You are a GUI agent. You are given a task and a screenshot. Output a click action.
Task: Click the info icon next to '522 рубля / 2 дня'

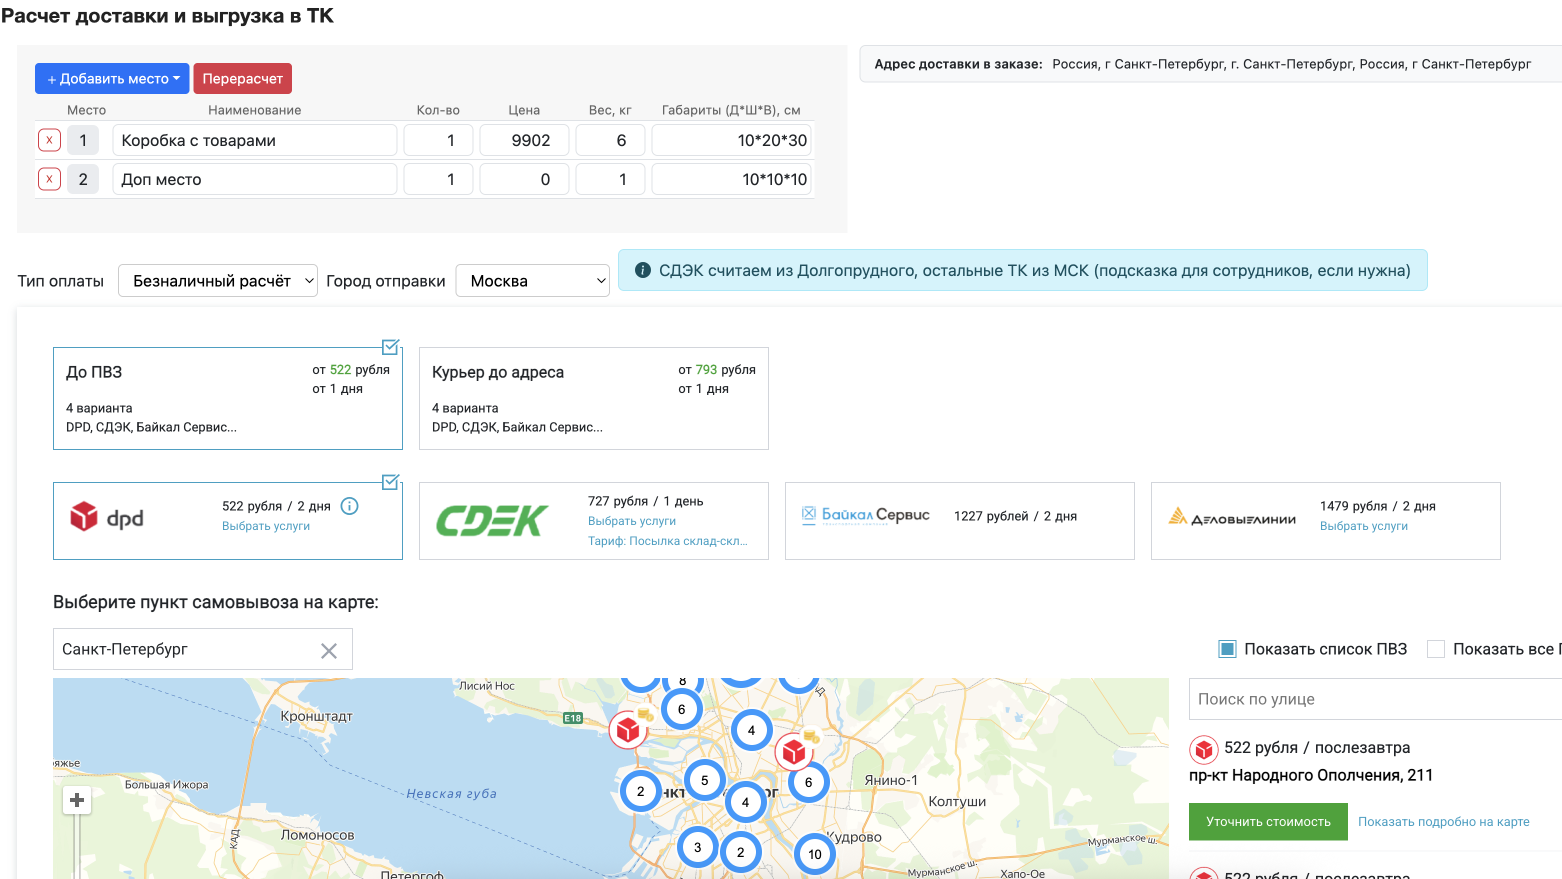[x=349, y=506]
